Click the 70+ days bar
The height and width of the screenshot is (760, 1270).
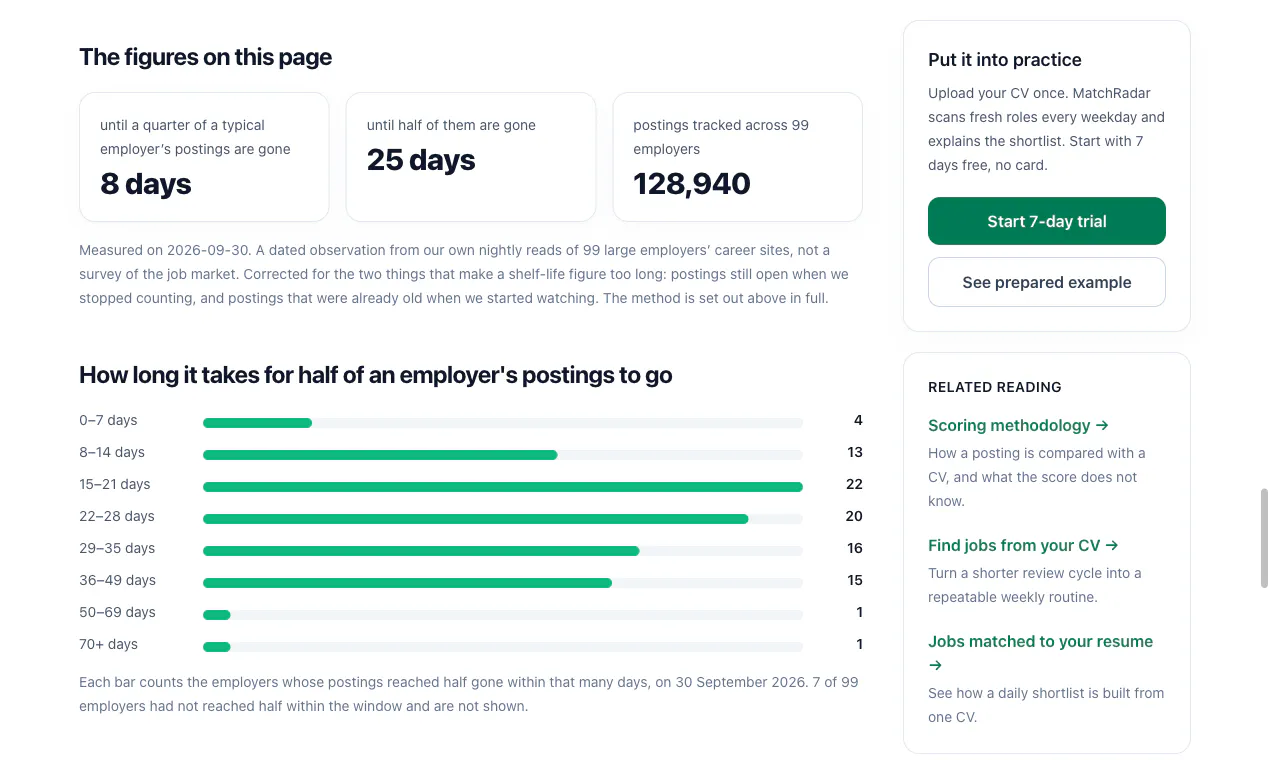pyautogui.click(x=503, y=647)
